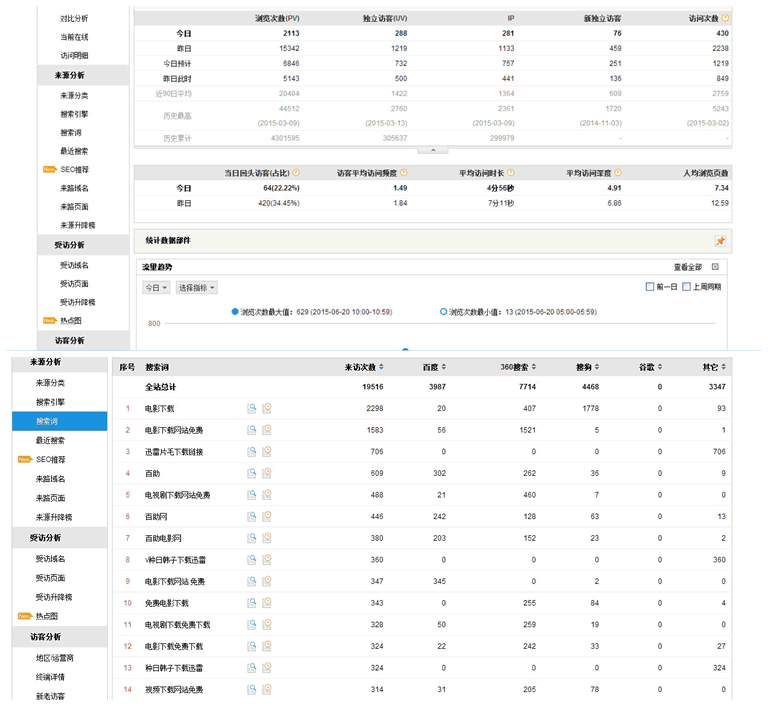Enable the 上周同期 comparison checkbox
The width and height of the screenshot is (768, 706).
(x=687, y=287)
